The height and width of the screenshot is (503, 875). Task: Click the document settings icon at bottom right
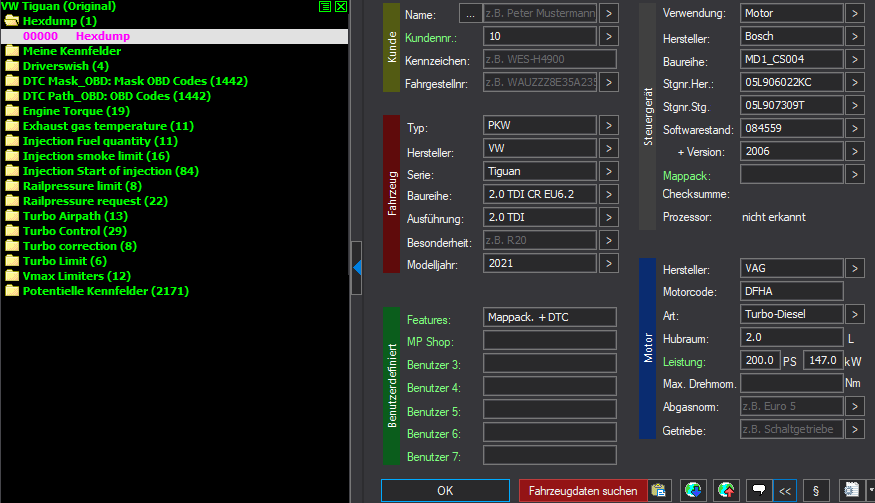coord(851,491)
